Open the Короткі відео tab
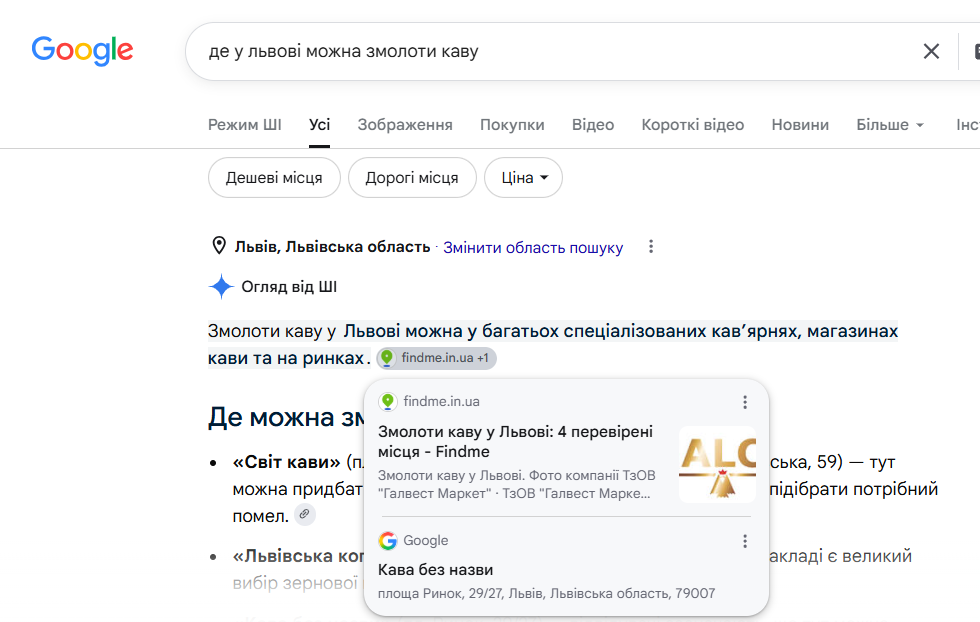The height and width of the screenshot is (622, 980). [692, 125]
